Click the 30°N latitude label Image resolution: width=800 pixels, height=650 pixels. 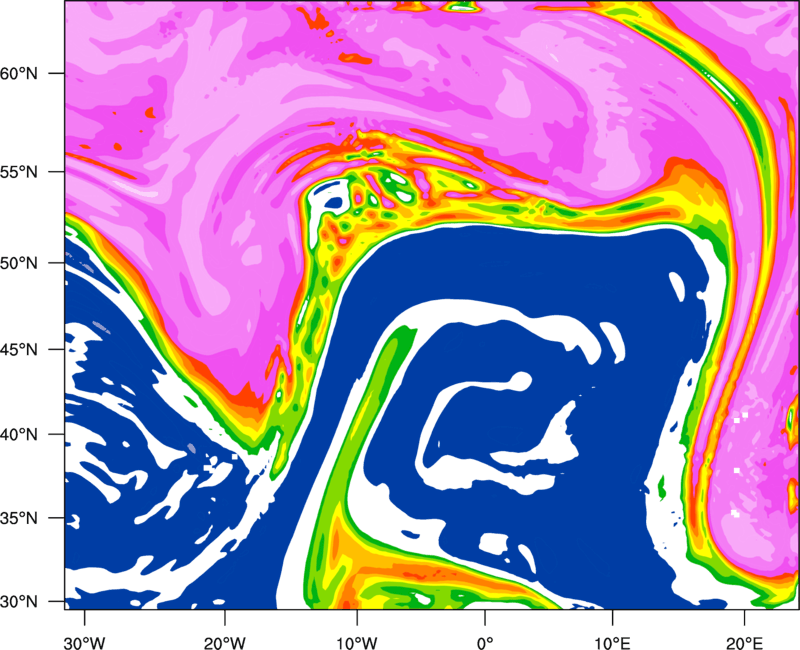tap(19, 602)
